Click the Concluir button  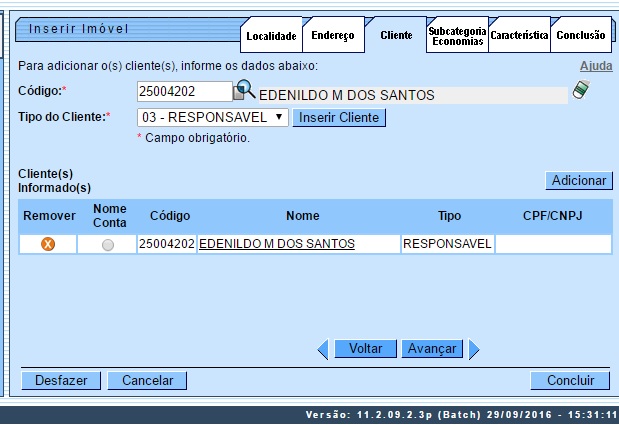(x=570, y=380)
